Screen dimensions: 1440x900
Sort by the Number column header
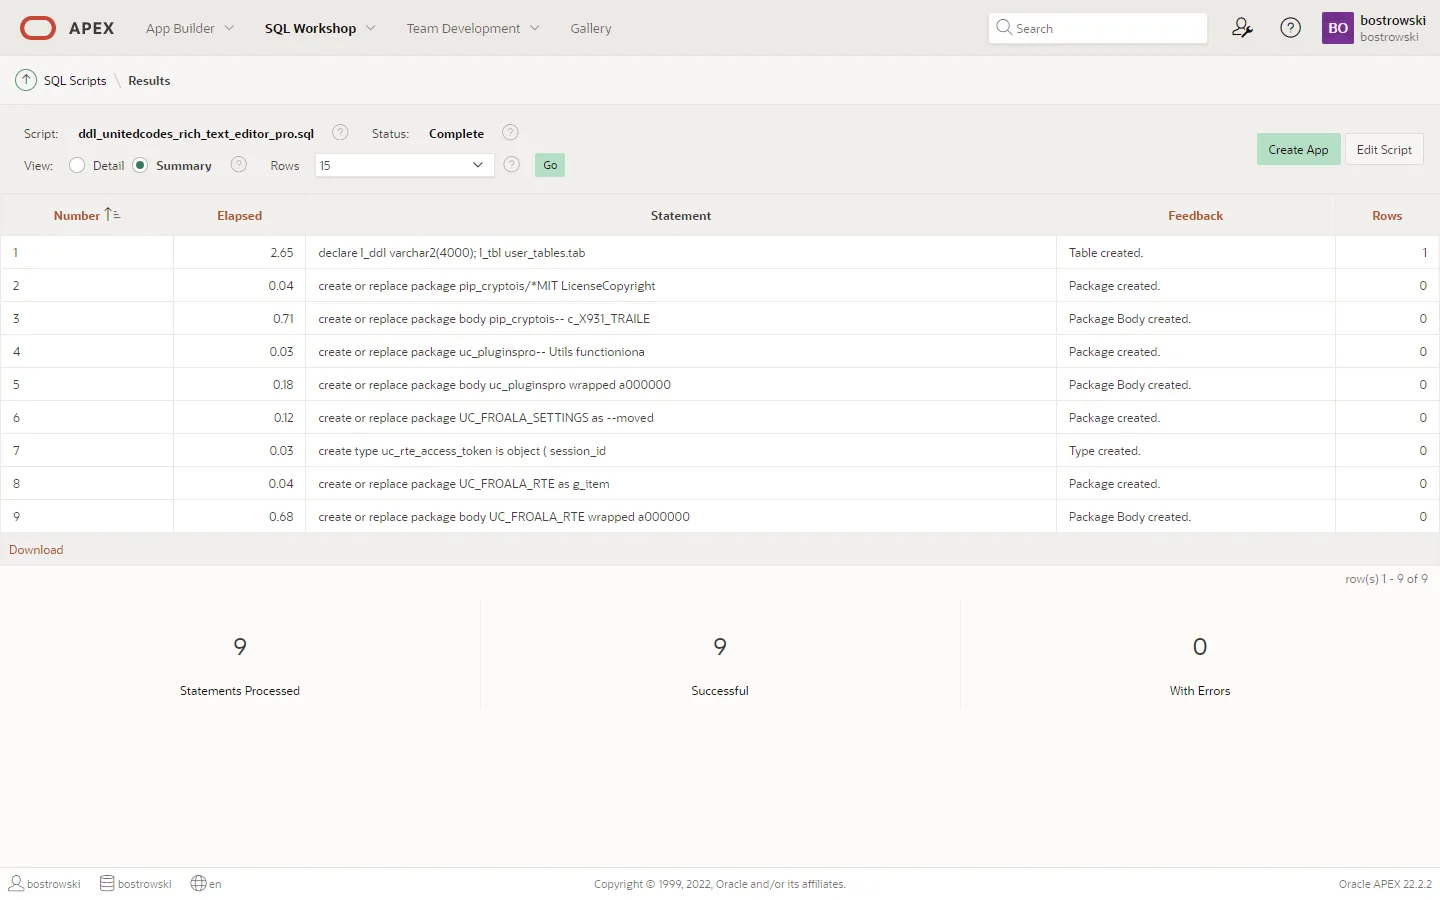78,216
